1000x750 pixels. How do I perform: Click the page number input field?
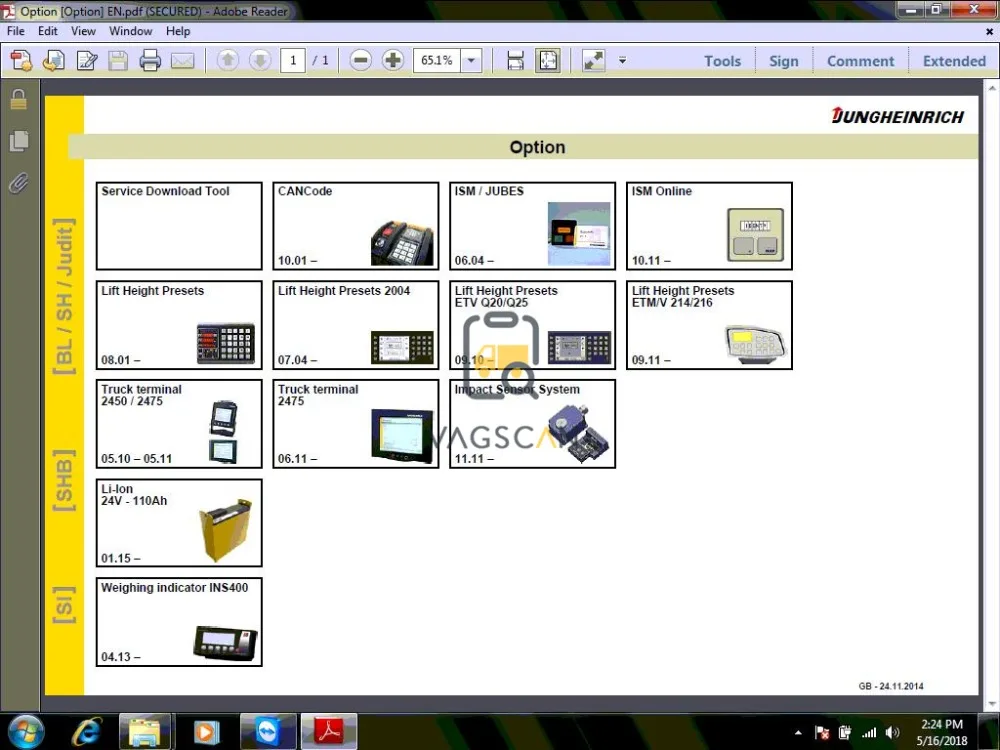(x=293, y=61)
